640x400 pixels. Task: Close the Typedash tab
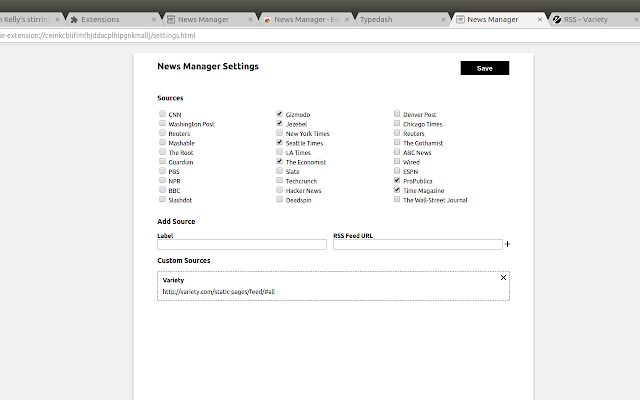(x=443, y=20)
